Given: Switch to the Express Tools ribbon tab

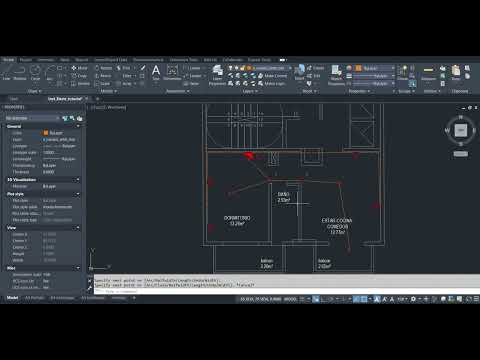Looking at the screenshot, I should click(x=259, y=60).
